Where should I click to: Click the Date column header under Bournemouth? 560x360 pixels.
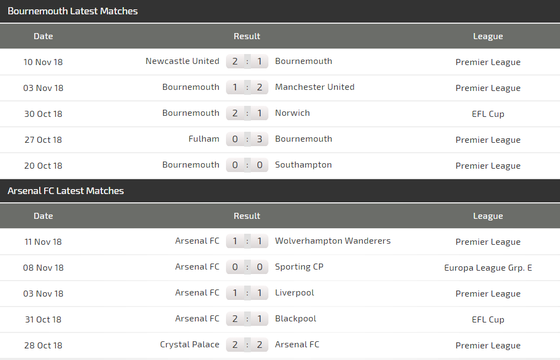tap(43, 36)
